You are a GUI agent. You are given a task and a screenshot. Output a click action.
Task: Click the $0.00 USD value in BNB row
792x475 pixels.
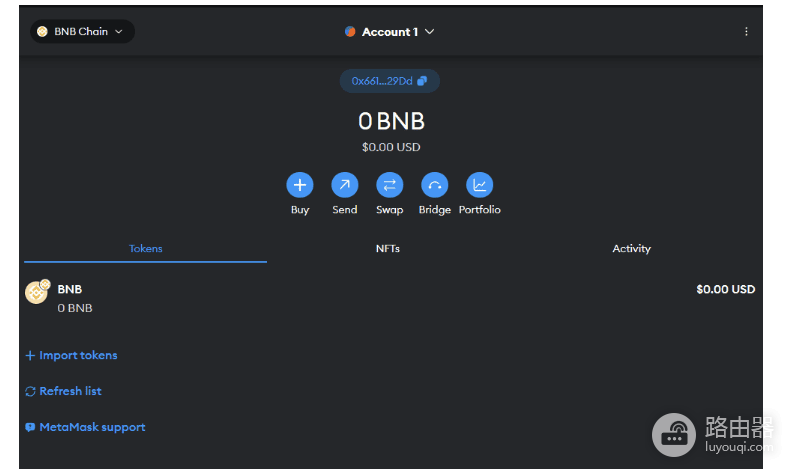tap(725, 289)
